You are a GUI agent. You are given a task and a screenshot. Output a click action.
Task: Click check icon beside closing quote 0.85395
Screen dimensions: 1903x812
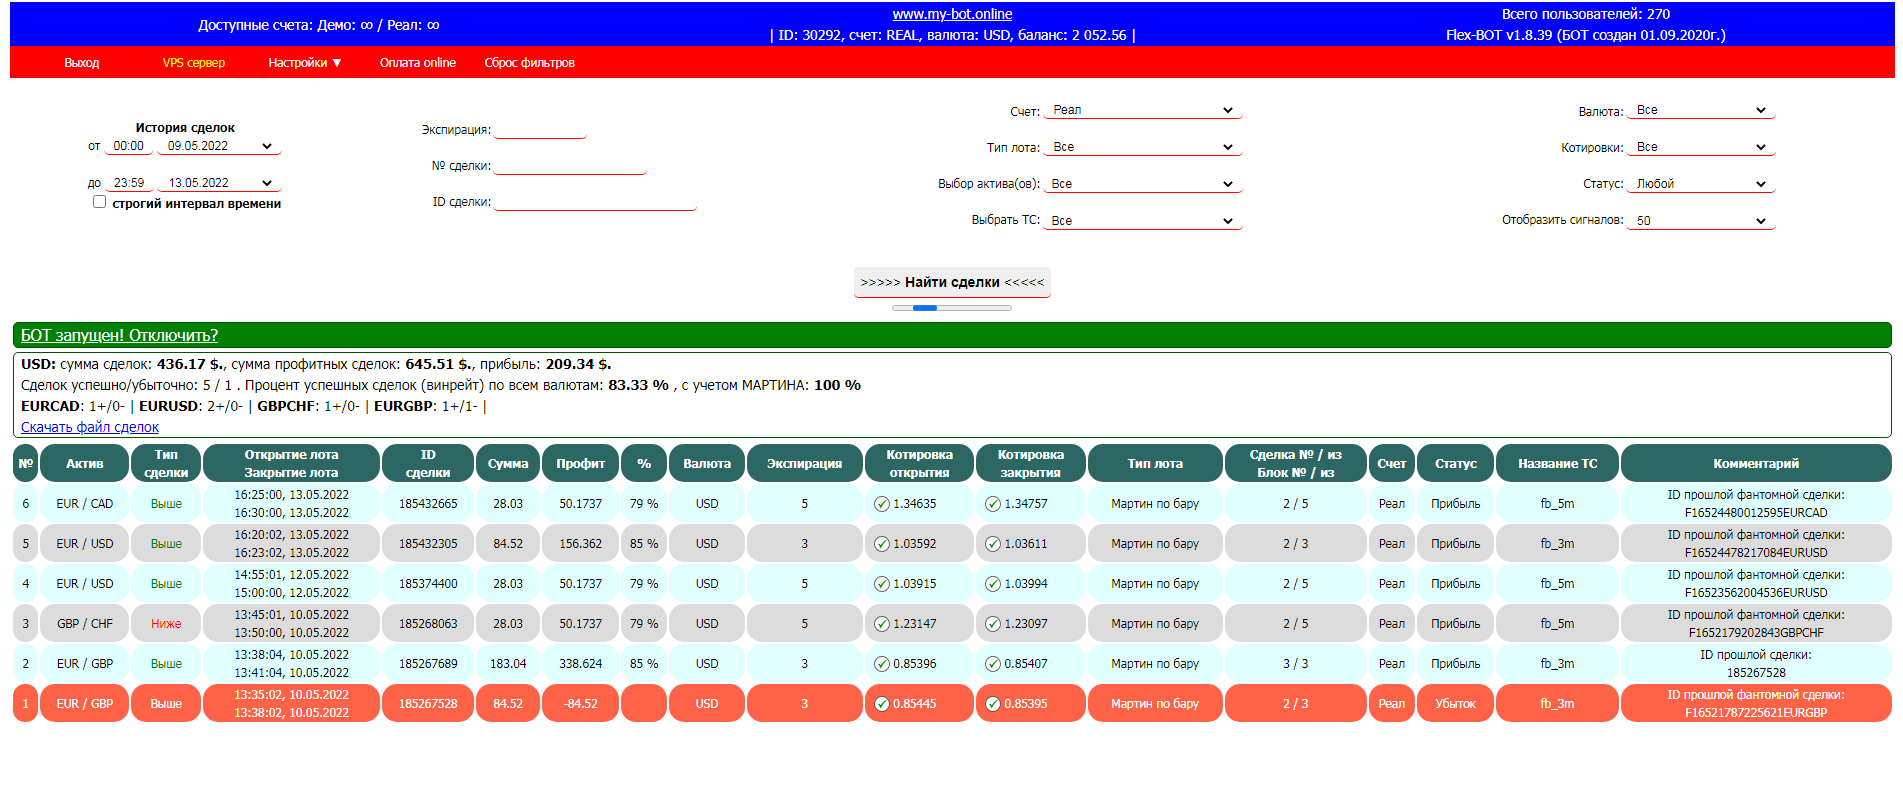(993, 704)
